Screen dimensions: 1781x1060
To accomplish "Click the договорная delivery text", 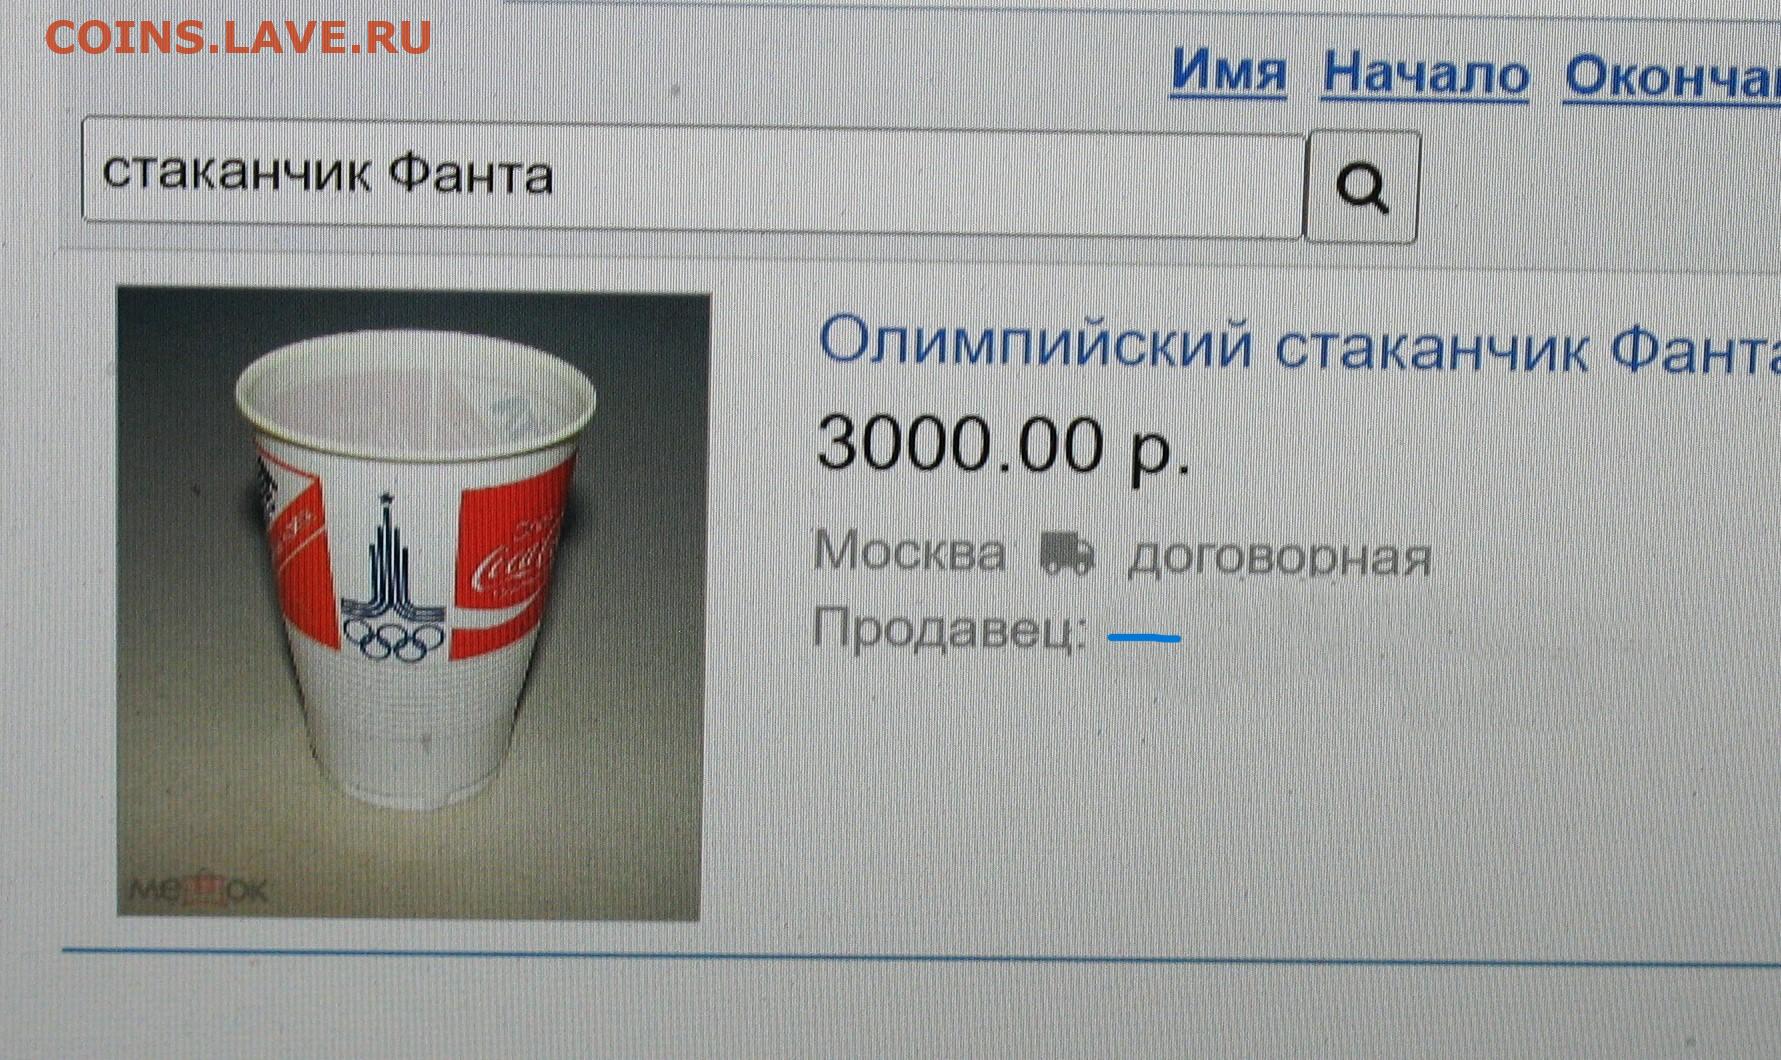I will coord(1280,557).
